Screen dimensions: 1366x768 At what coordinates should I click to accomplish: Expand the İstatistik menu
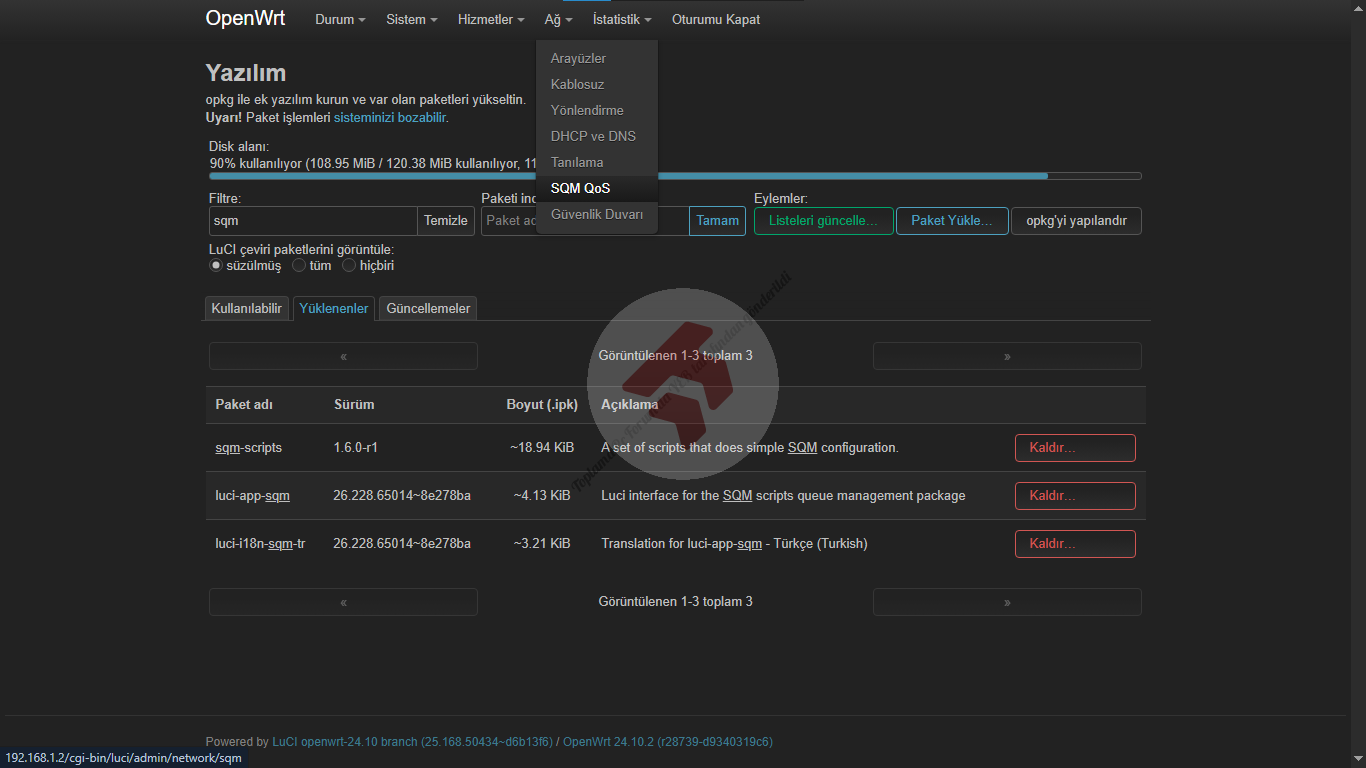coord(622,19)
